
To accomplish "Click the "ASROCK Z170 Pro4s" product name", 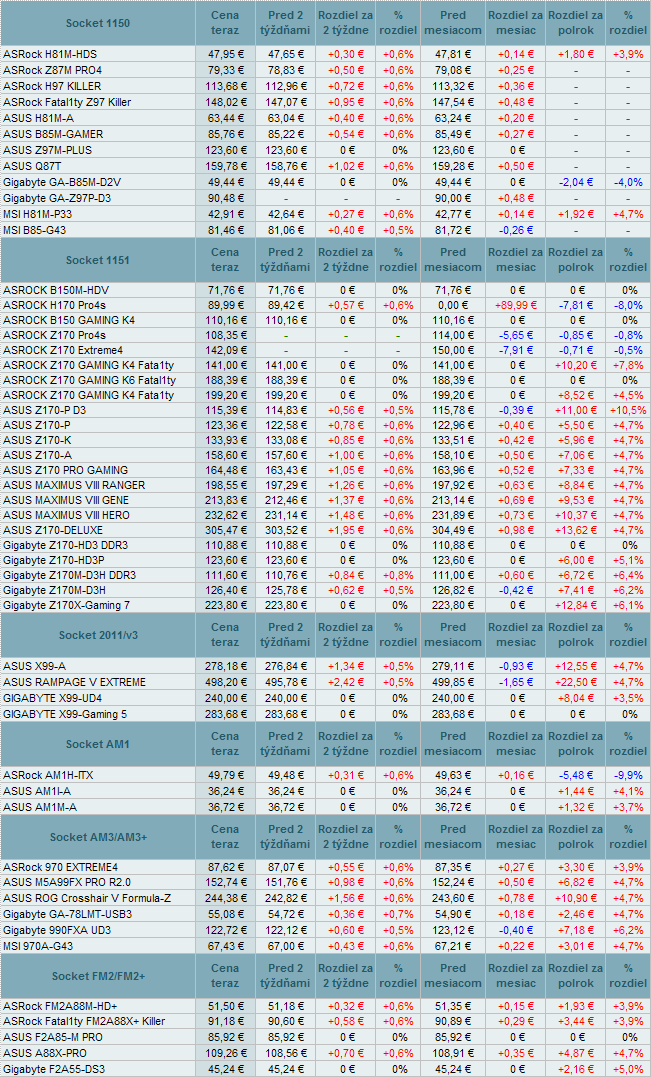I will tap(54, 336).
